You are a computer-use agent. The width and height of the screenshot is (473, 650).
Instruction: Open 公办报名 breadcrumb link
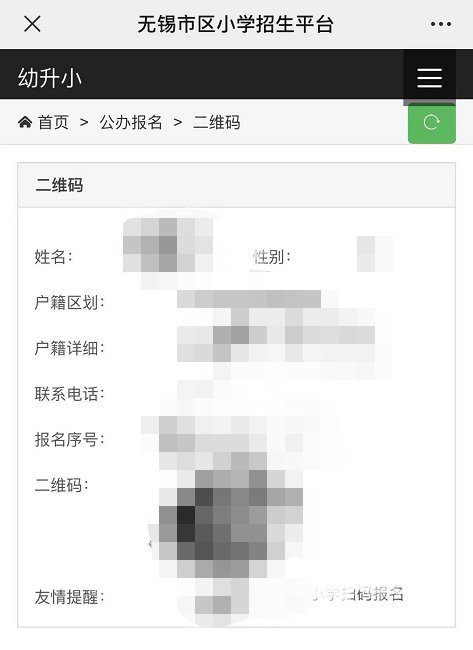point(131,122)
